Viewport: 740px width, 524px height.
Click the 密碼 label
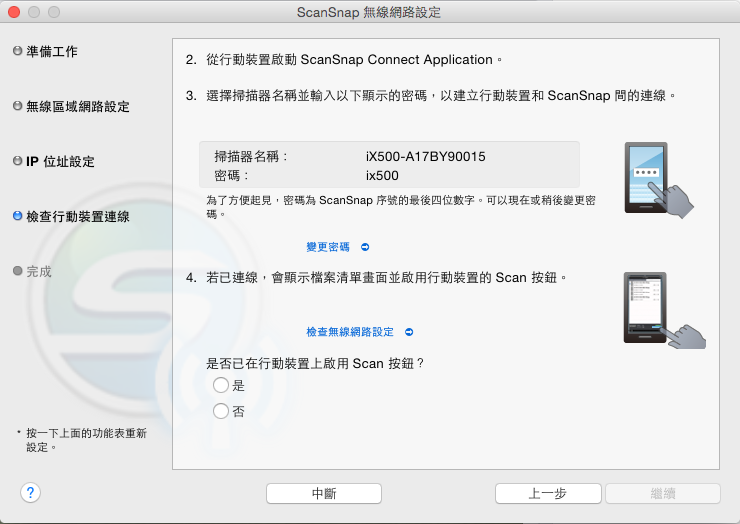(x=231, y=176)
